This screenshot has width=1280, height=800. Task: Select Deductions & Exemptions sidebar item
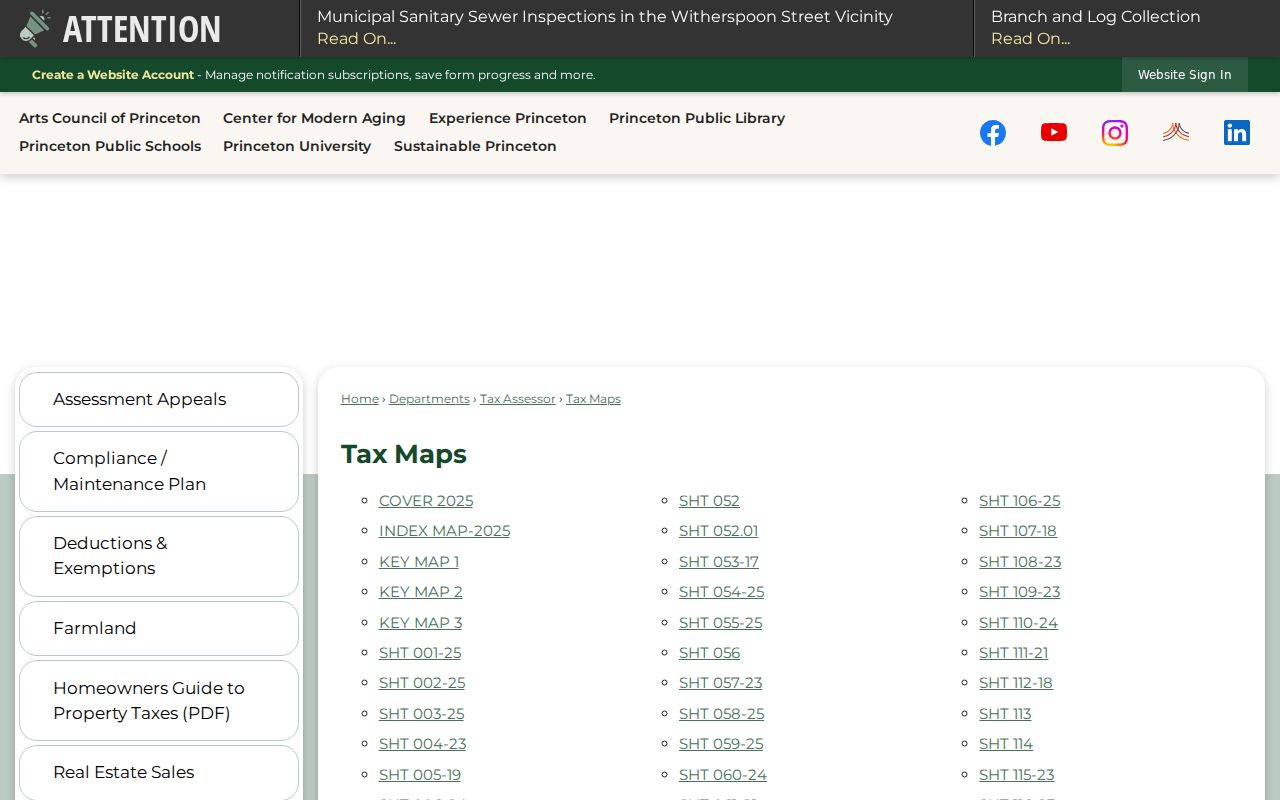(159, 556)
